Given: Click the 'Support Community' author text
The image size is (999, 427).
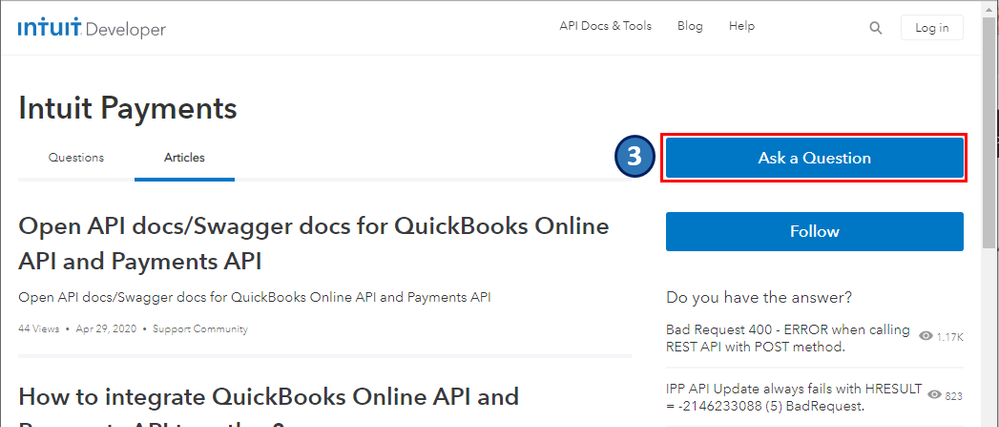Looking at the screenshot, I should [200, 329].
